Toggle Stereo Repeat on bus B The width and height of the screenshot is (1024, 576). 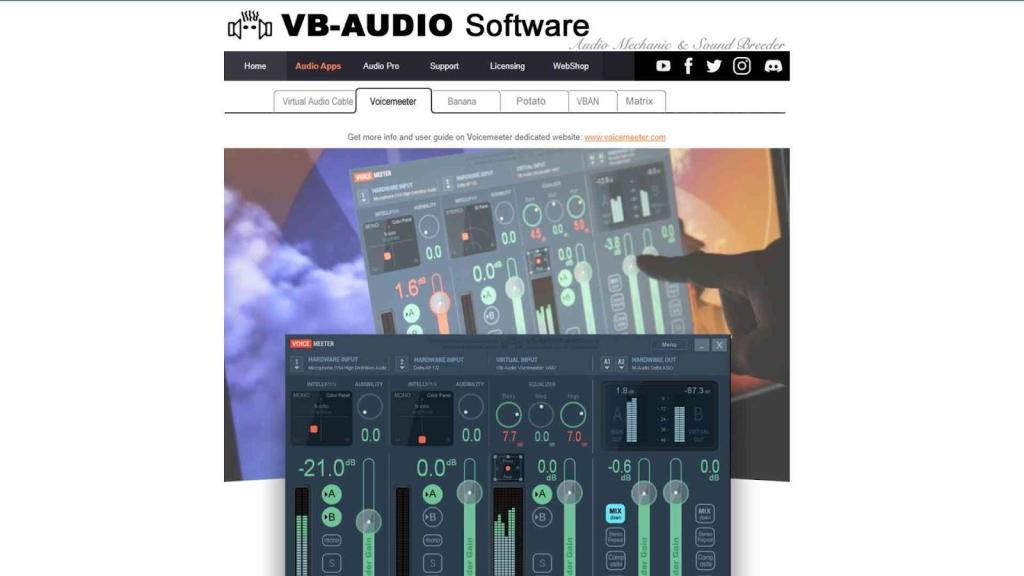point(704,537)
